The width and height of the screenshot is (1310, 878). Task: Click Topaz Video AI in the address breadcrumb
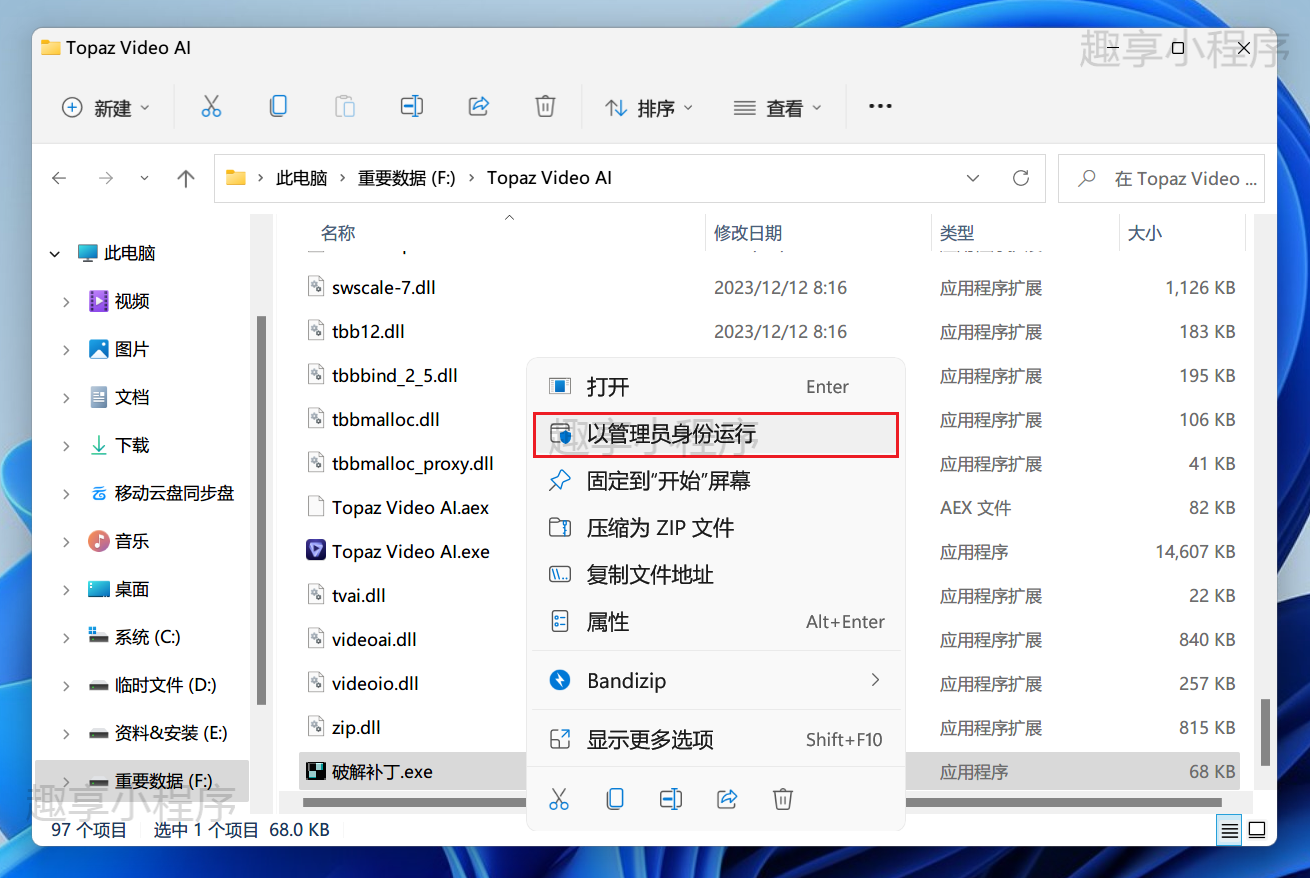click(549, 178)
